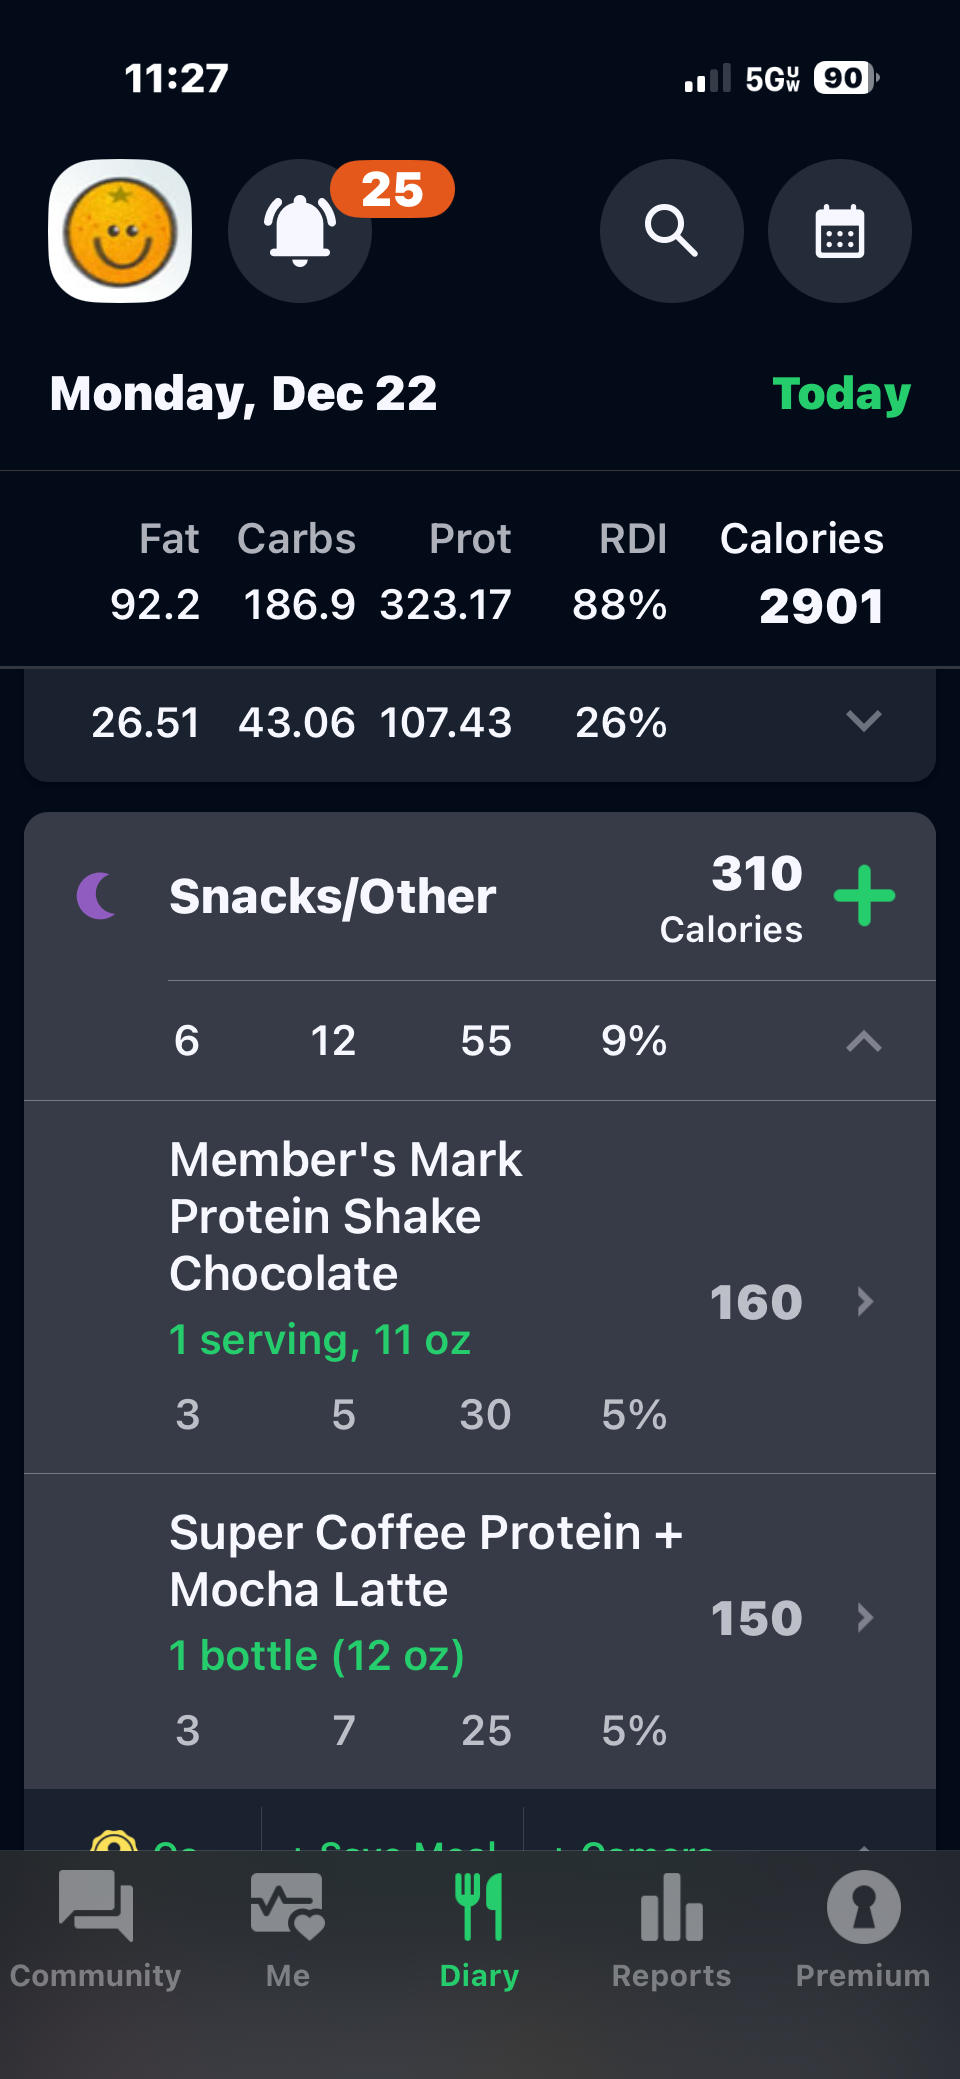Select the Monday, Dec 22 date heading

coord(244,394)
